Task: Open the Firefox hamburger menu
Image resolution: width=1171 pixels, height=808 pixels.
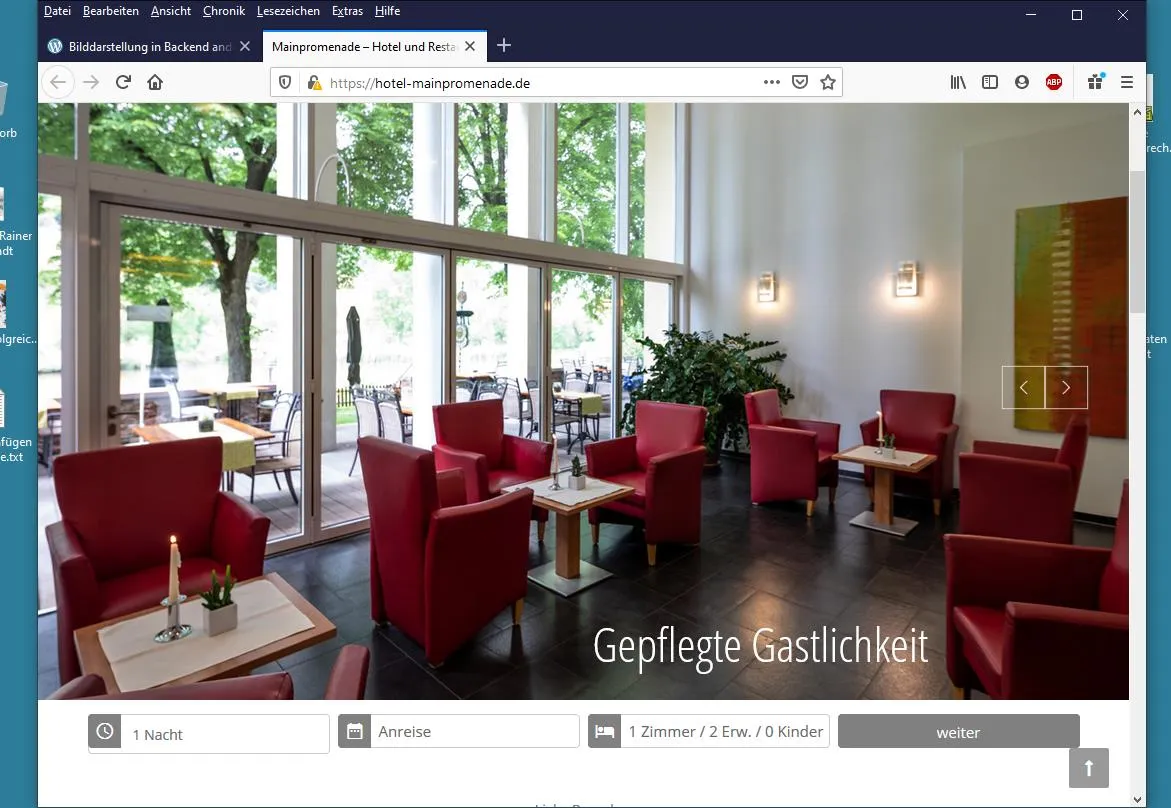Action: coord(1127,82)
